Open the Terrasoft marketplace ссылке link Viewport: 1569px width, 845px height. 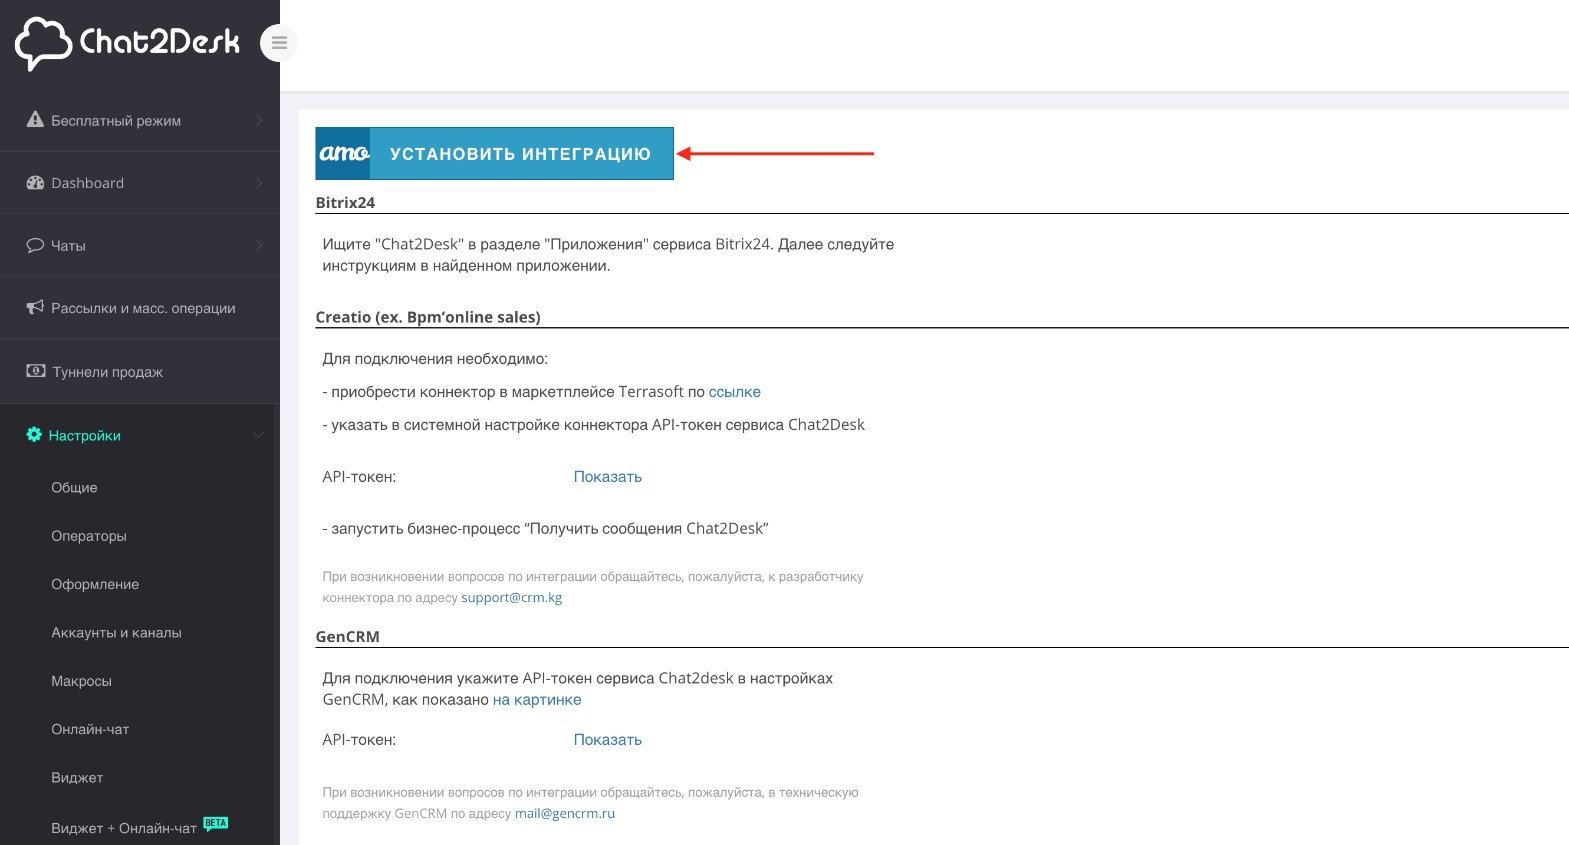(x=734, y=392)
